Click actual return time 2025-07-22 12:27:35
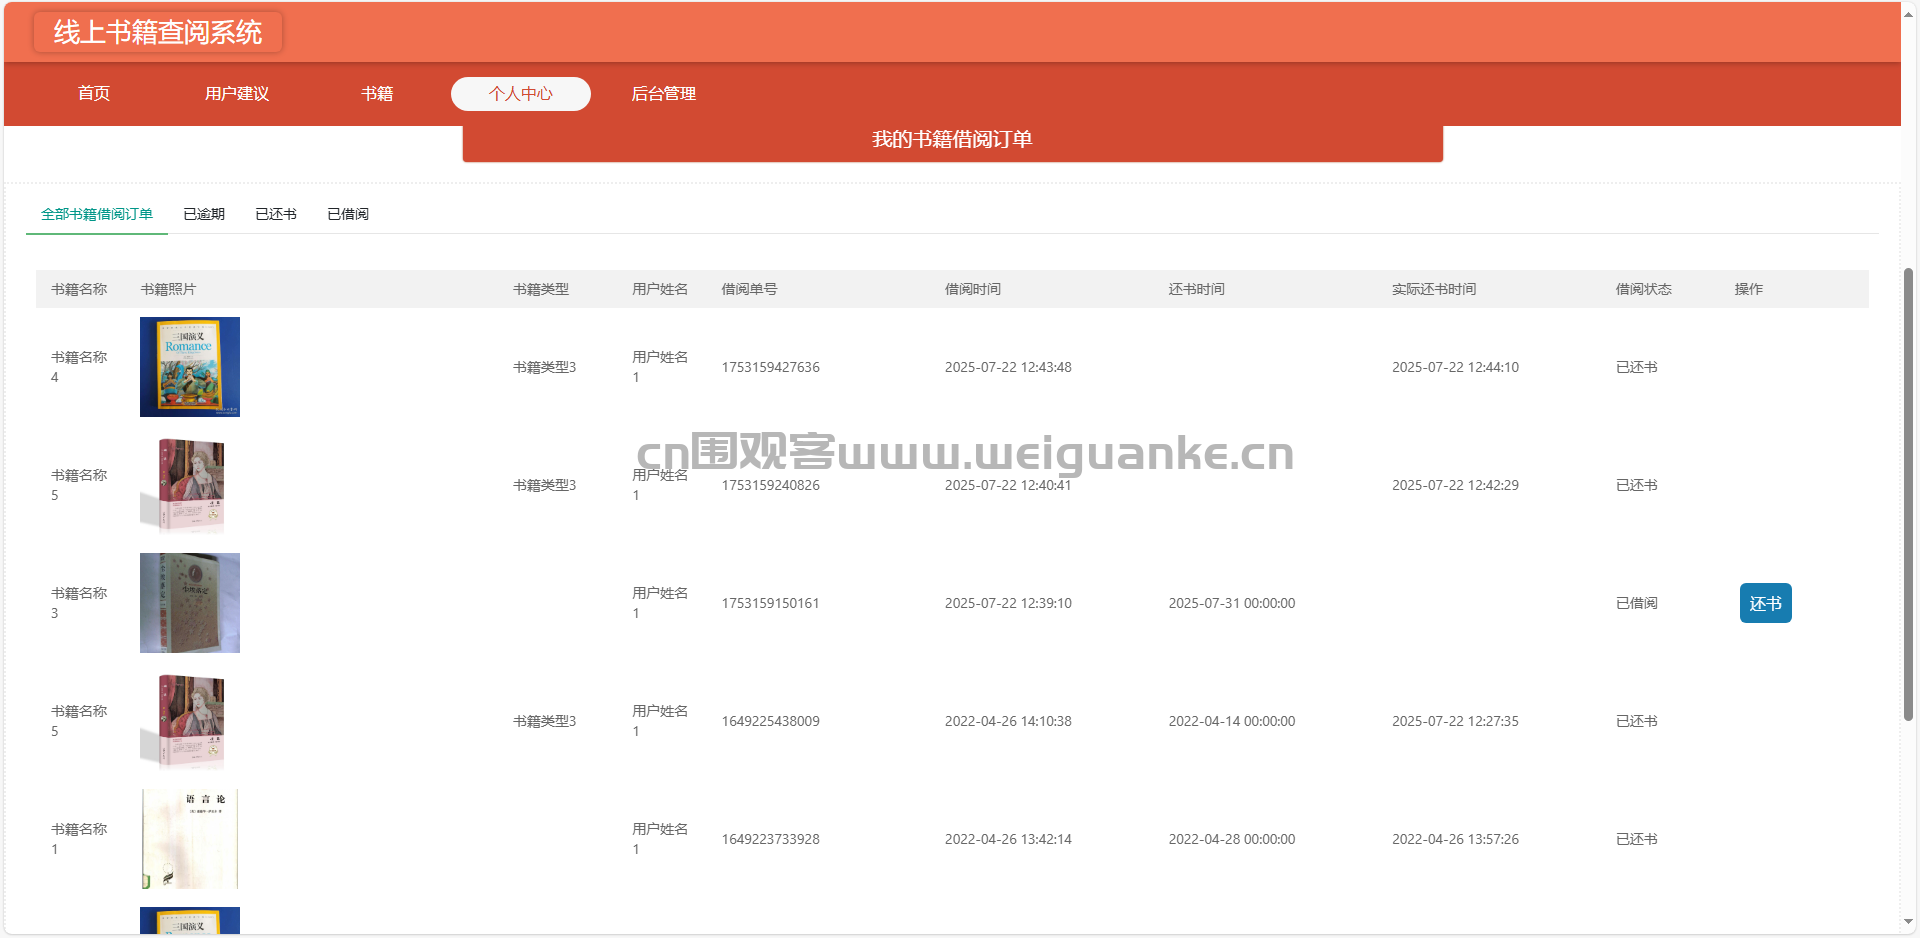Screen dimensions: 1920x938 pos(1455,721)
